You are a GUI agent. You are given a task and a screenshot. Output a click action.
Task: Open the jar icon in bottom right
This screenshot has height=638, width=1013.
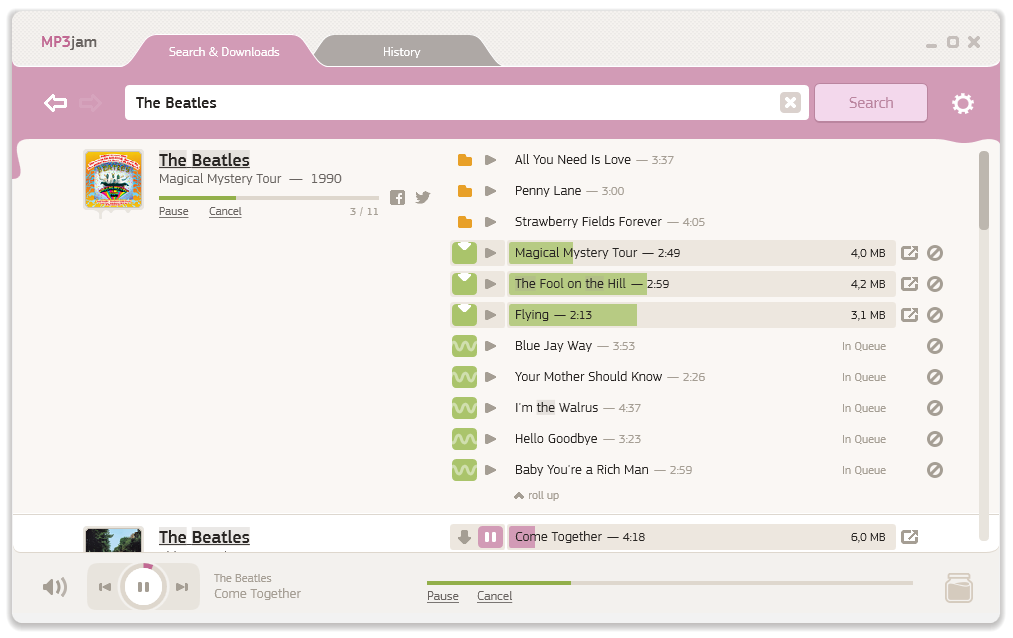[x=959, y=588]
